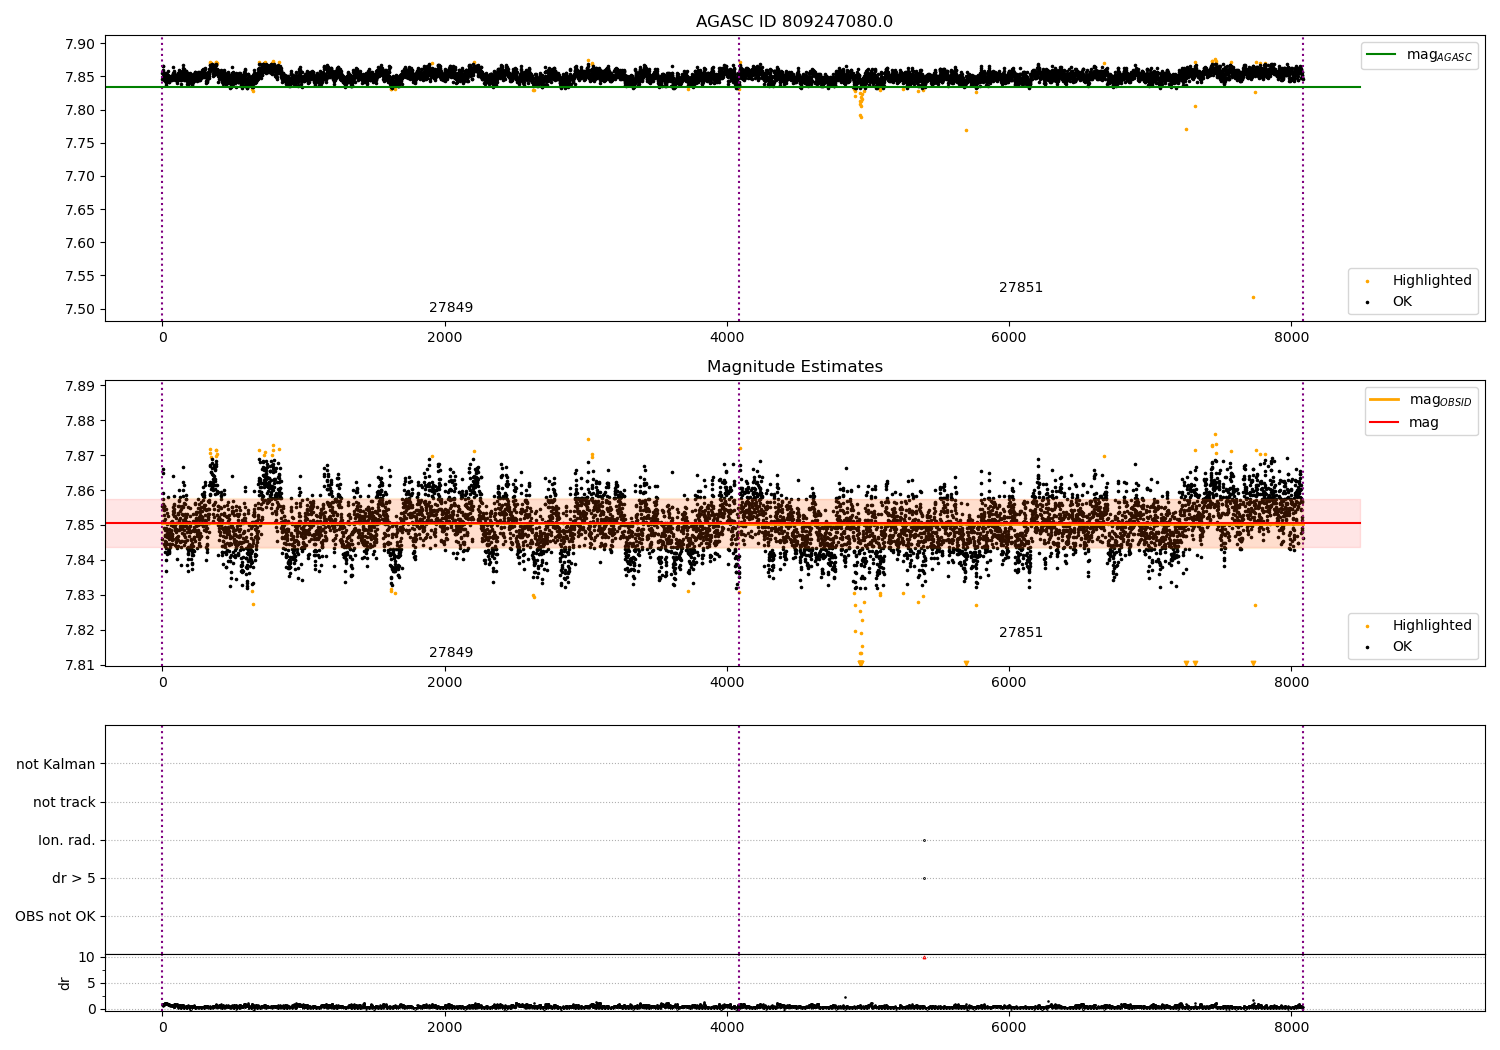Click the 'Magnitude Estimates' plot title

click(x=794, y=367)
